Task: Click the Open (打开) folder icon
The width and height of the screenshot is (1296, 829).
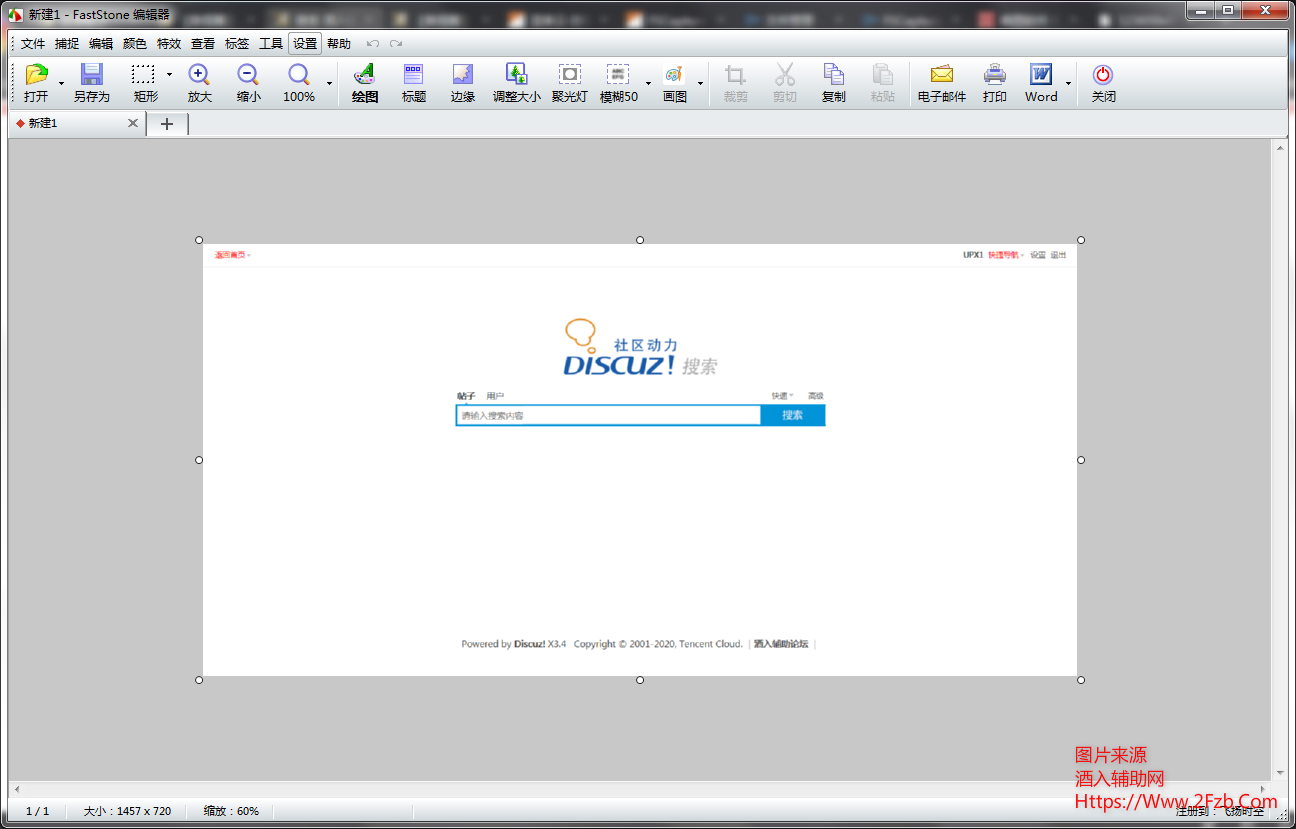Action: point(36,75)
